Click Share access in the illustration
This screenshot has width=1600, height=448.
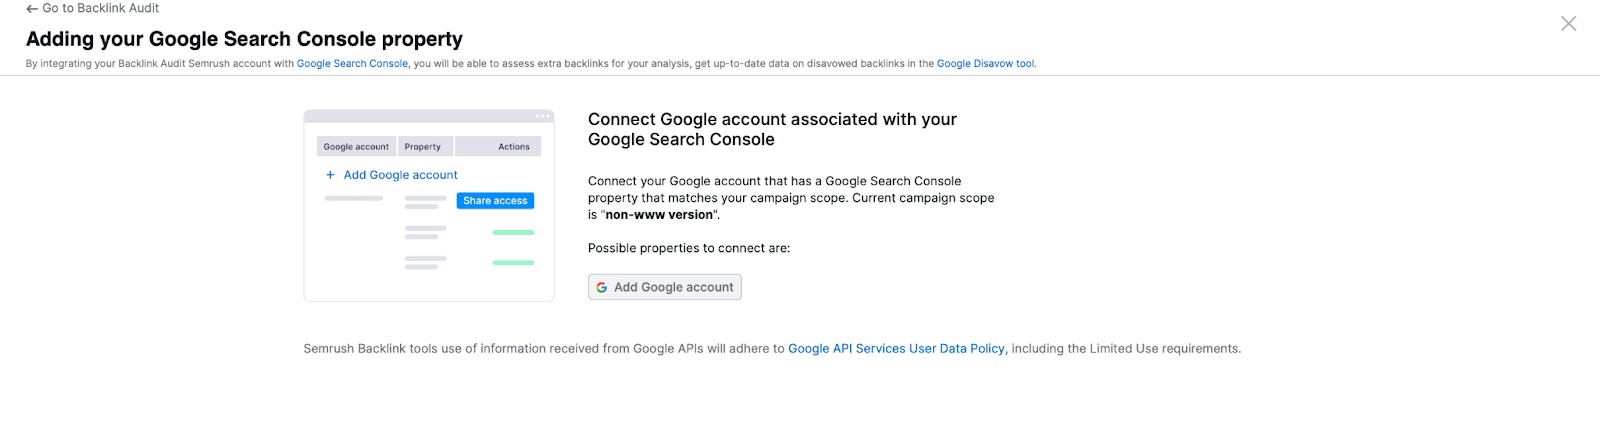(x=495, y=201)
